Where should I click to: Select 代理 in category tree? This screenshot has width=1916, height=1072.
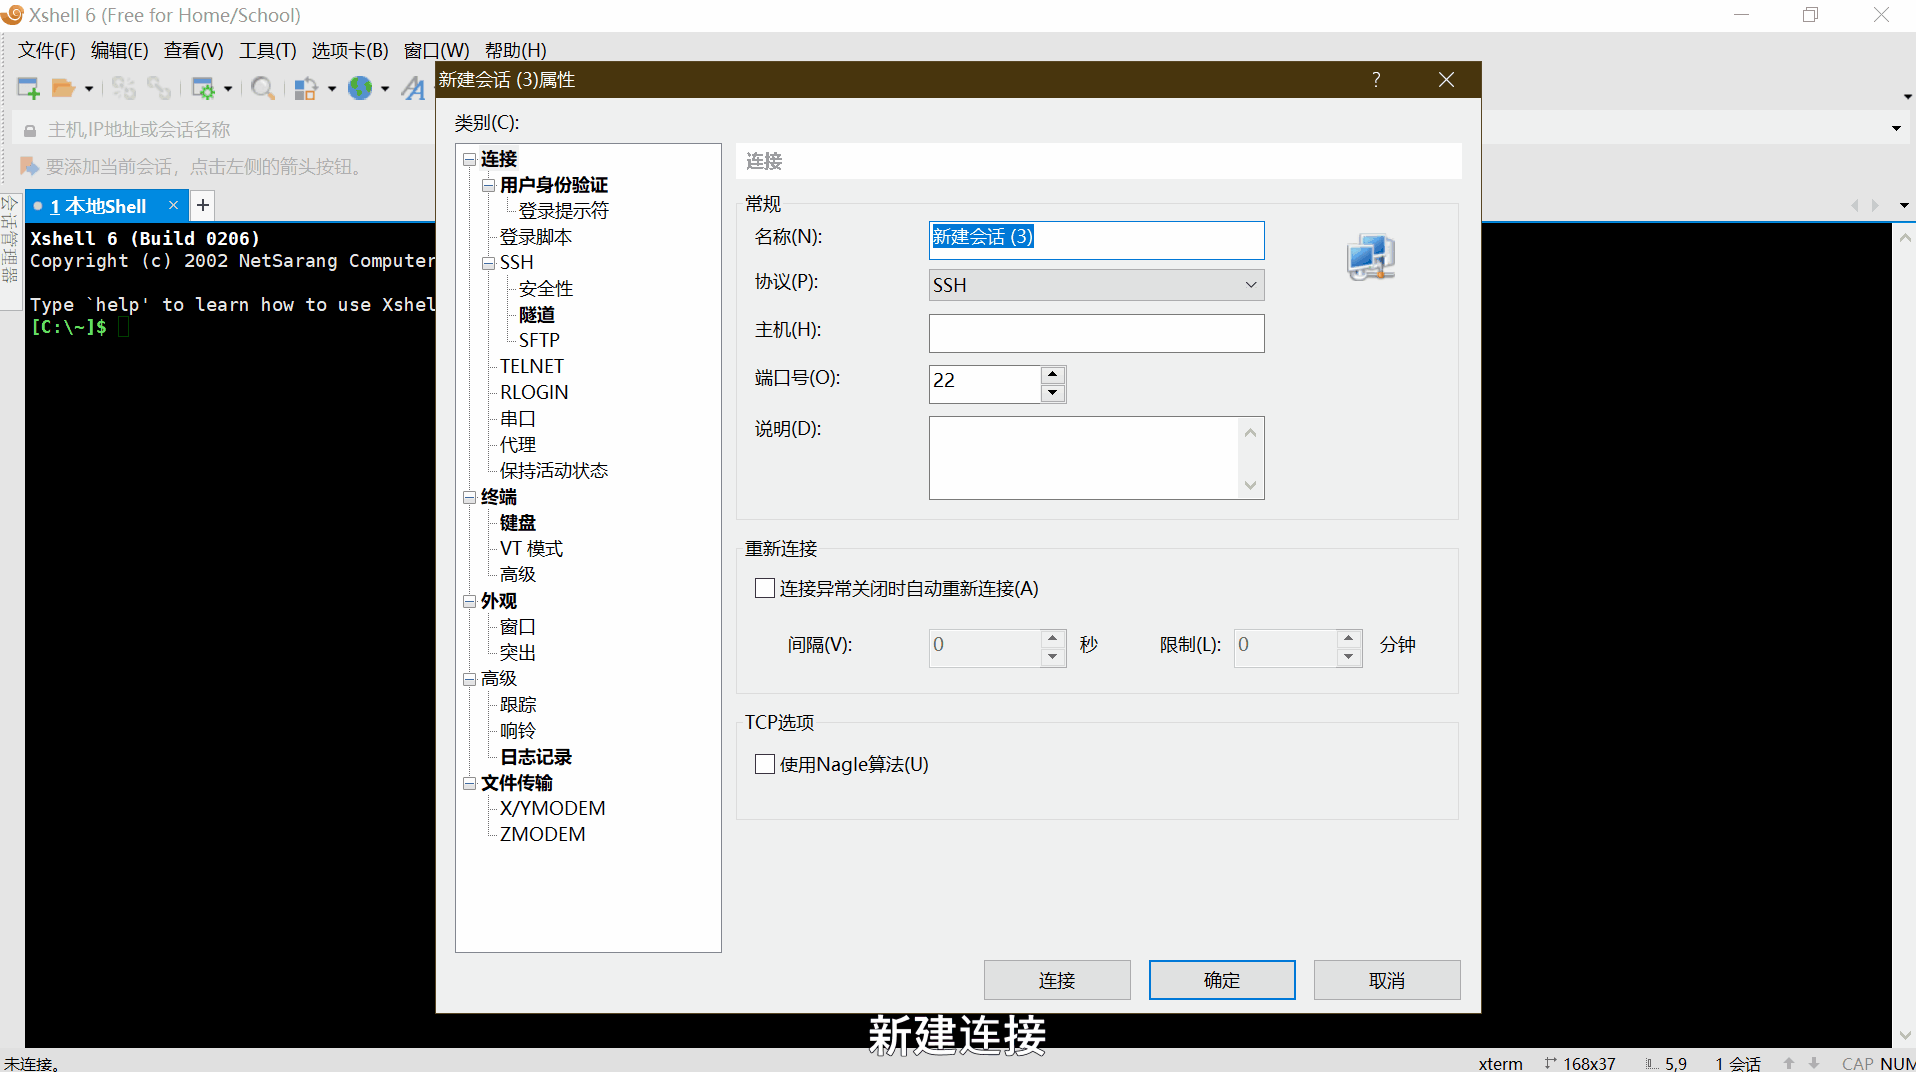coord(518,445)
